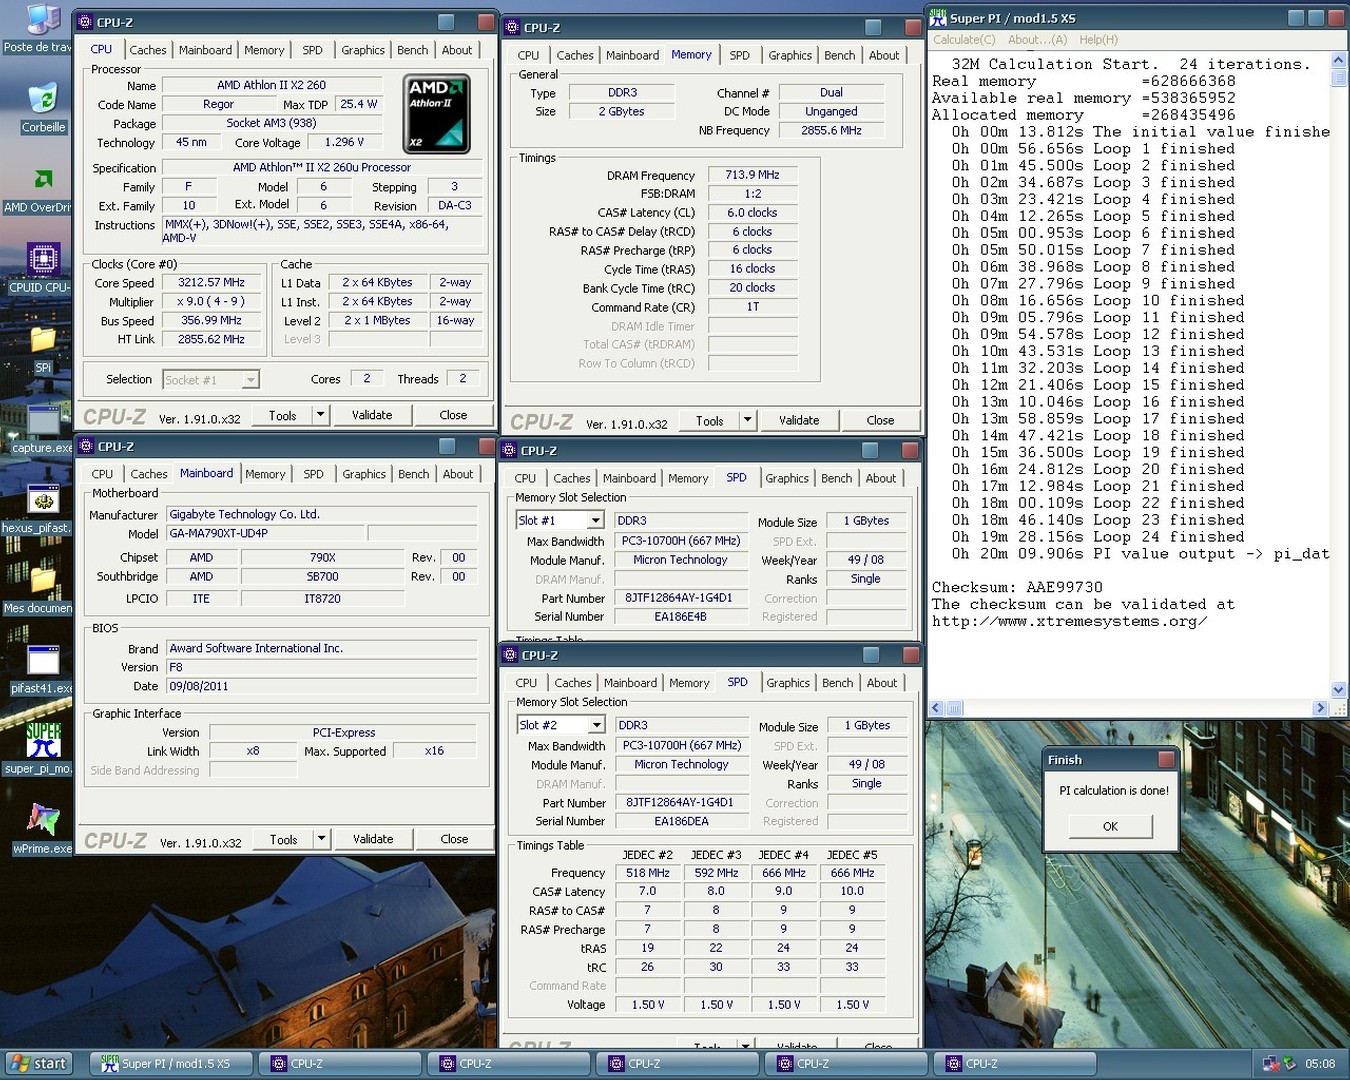
Task: Open Tools dropdown arrow in Mainboard window
Action: coord(322,839)
